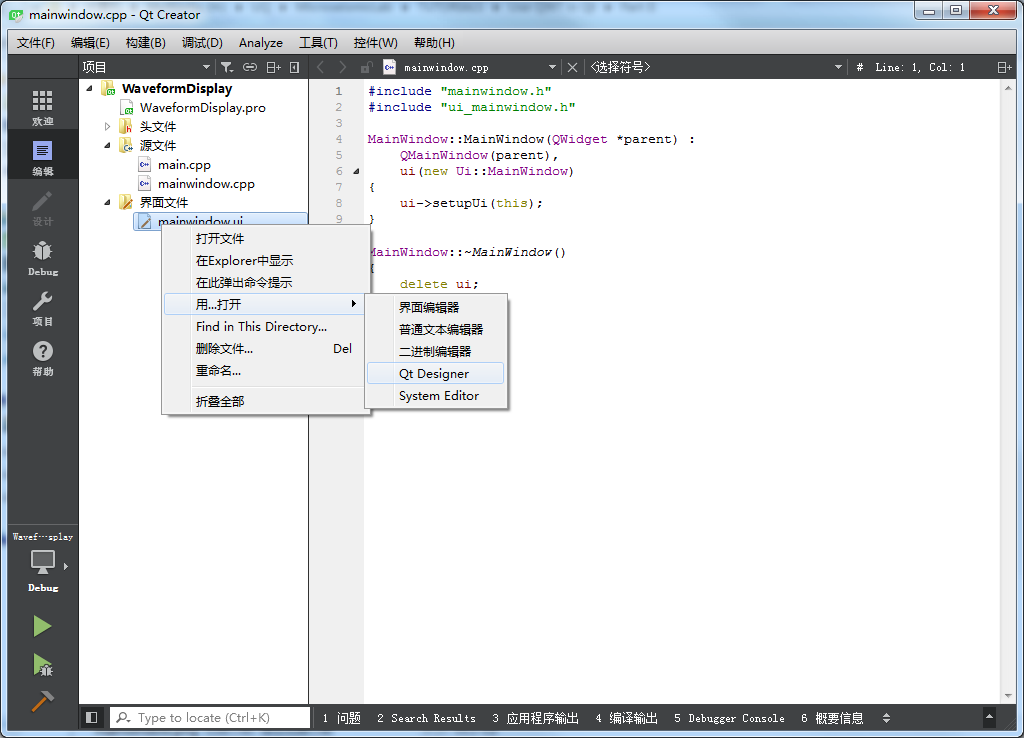Click the file lock icon in editor toolbar
Viewport: 1024px width, 738px height.
pos(366,67)
